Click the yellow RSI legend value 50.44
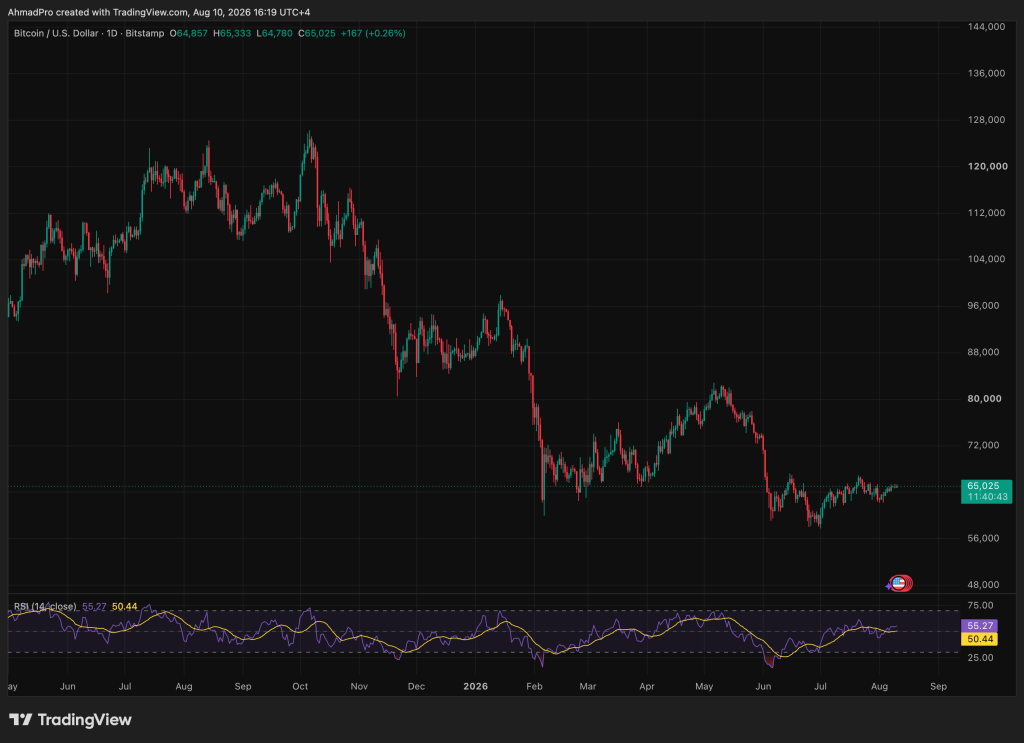This screenshot has height=743, width=1024. pyautogui.click(x=124, y=607)
